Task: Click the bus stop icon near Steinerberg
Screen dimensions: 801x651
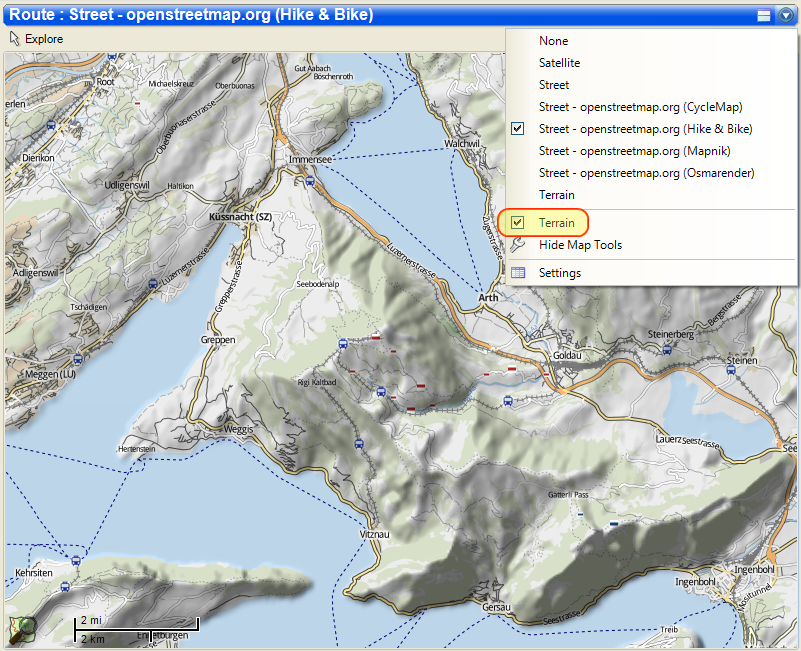Action: click(x=666, y=350)
